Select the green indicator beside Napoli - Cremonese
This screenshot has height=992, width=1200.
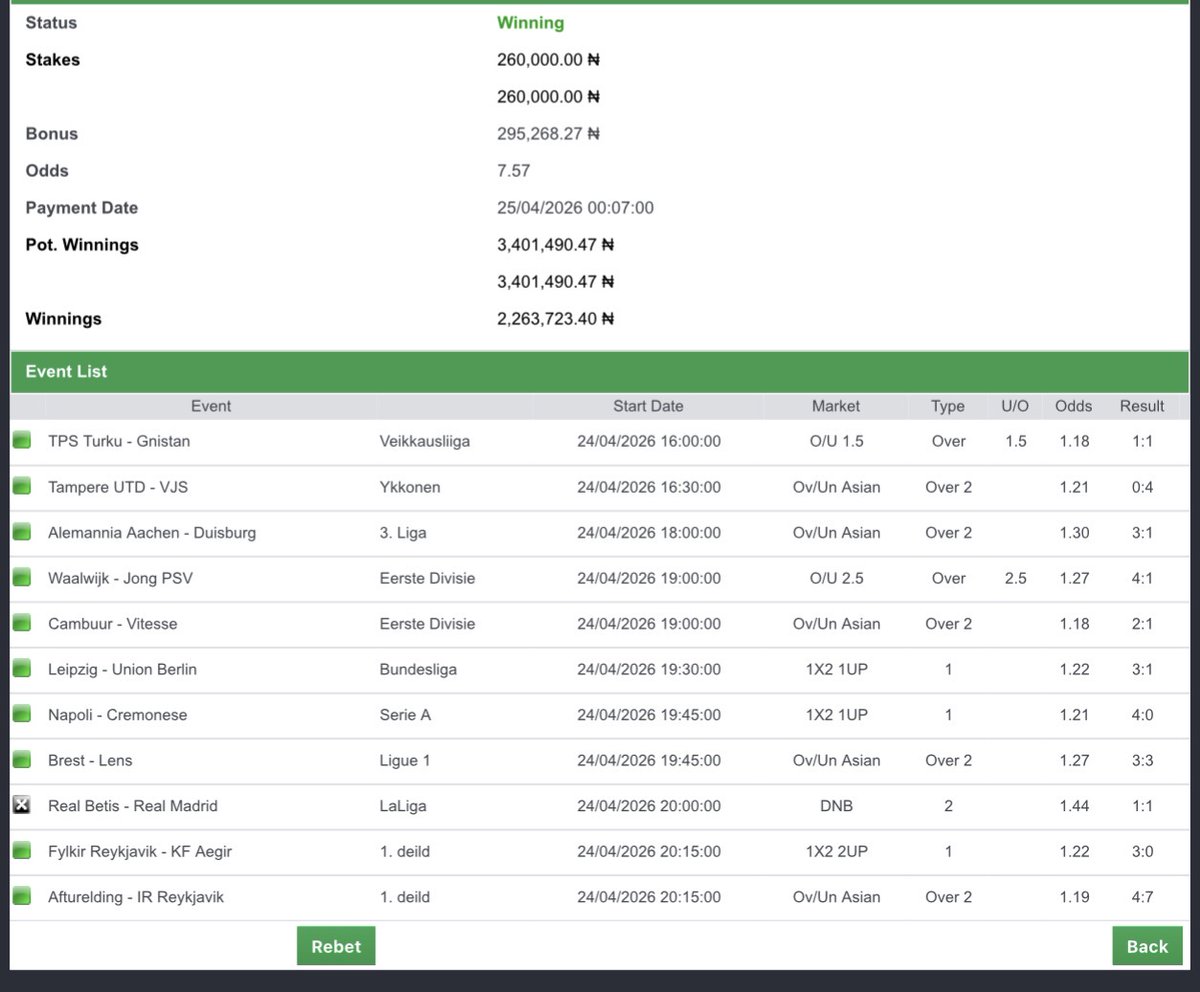[21, 713]
